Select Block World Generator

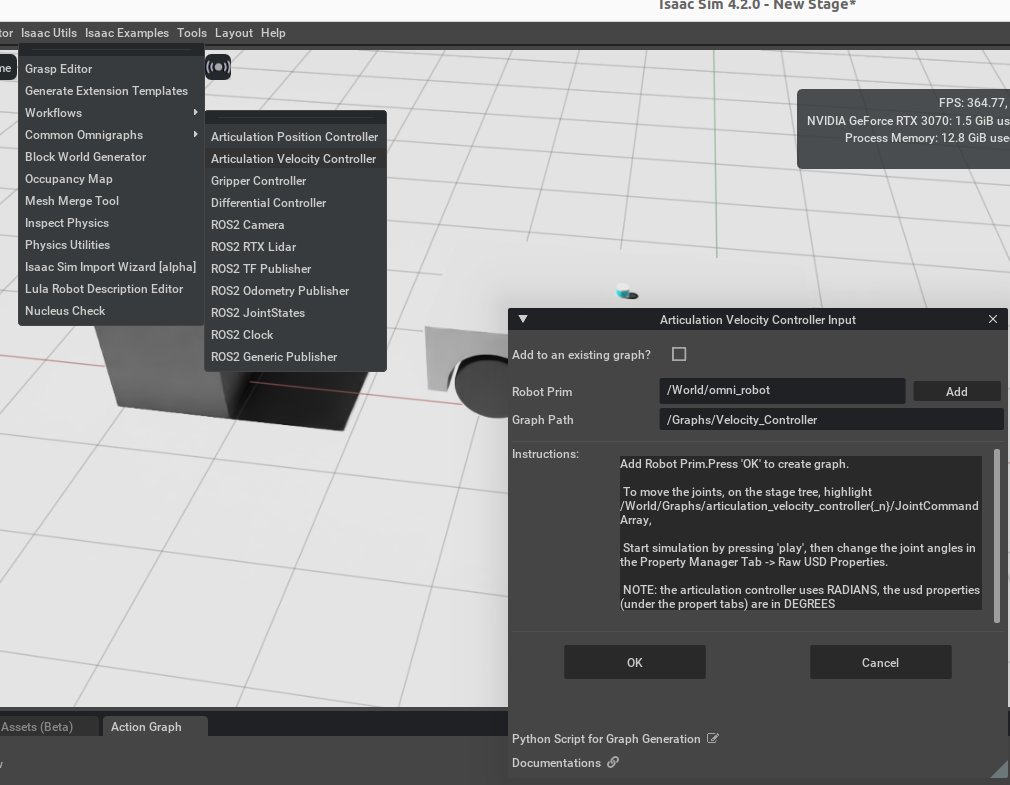pos(111,156)
